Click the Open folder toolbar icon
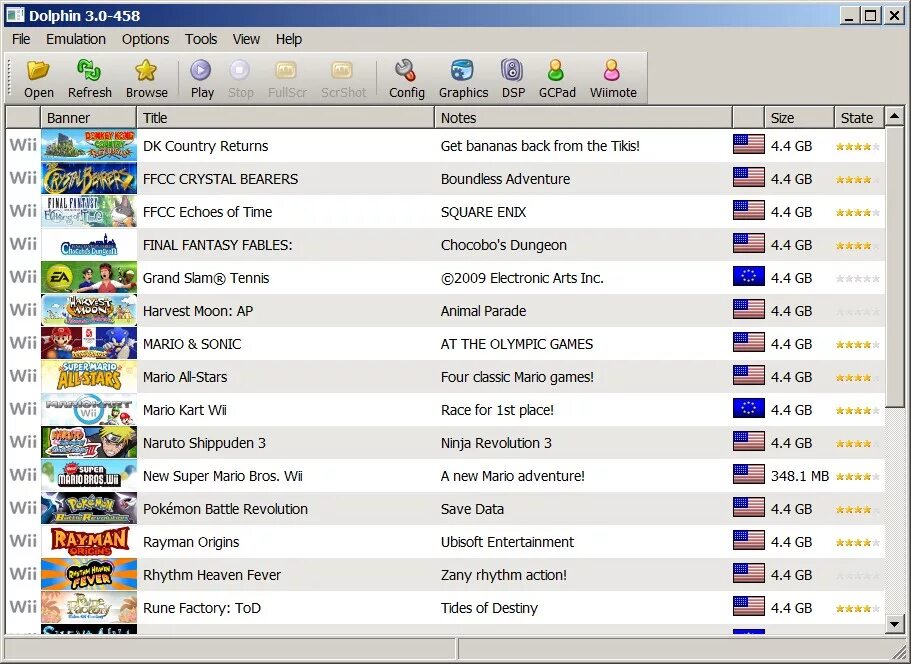The image size is (911, 664). (38, 71)
